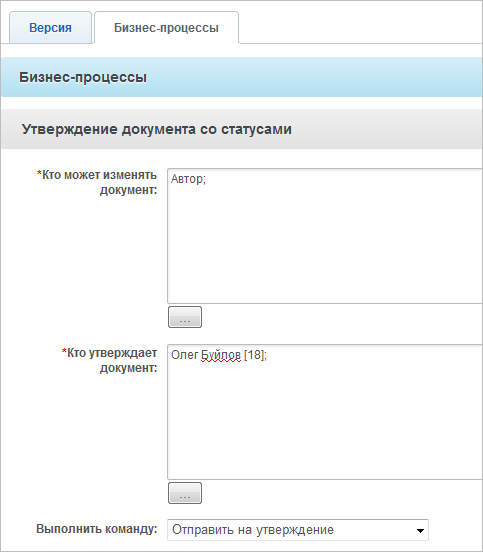Click the underlined word Буйлов
Screen dimensions: 483x552
pyautogui.click(x=221, y=355)
